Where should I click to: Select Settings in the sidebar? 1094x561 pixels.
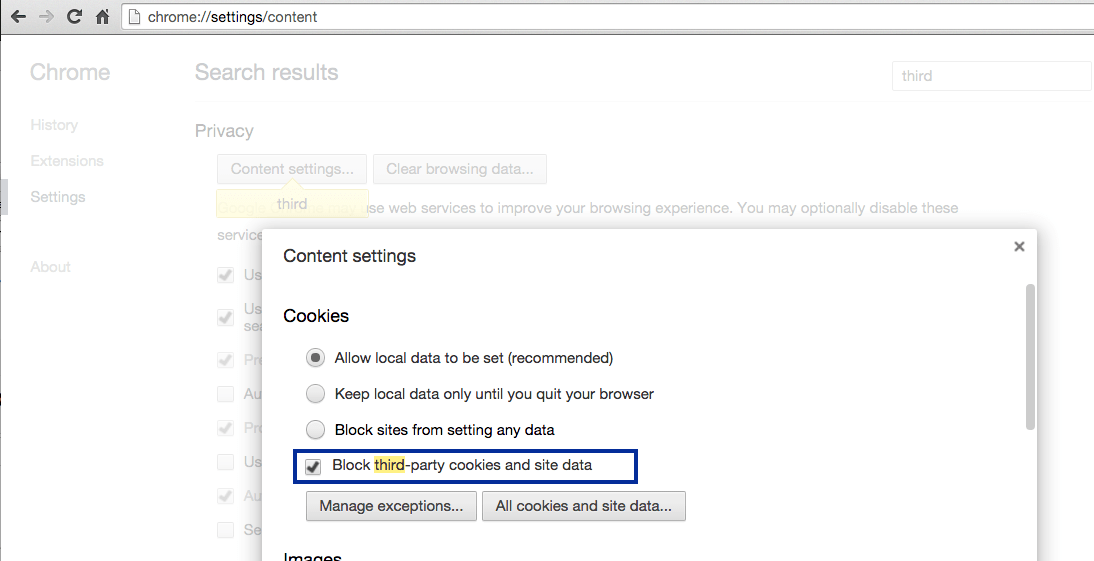58,197
